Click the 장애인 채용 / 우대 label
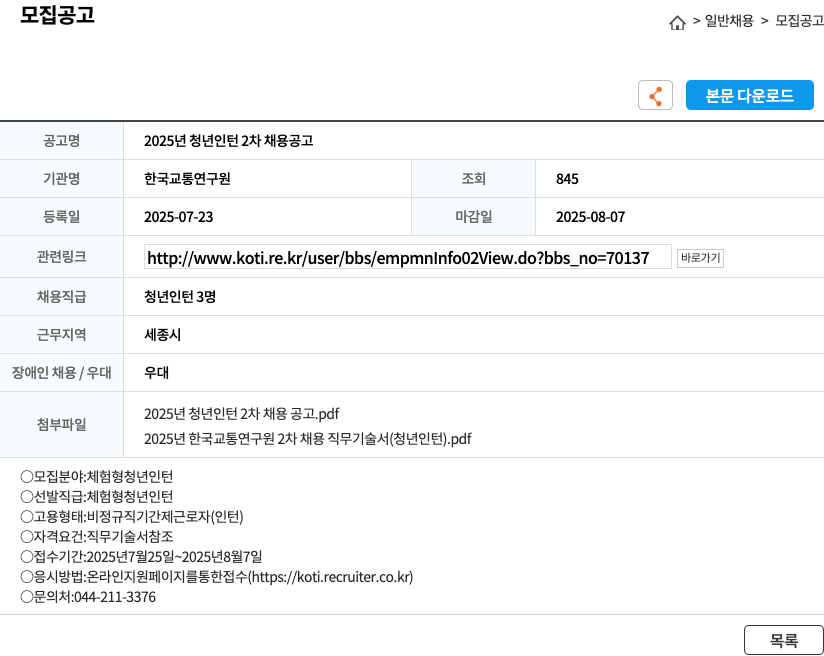Screen dimensions: 824x656 (x=61, y=372)
